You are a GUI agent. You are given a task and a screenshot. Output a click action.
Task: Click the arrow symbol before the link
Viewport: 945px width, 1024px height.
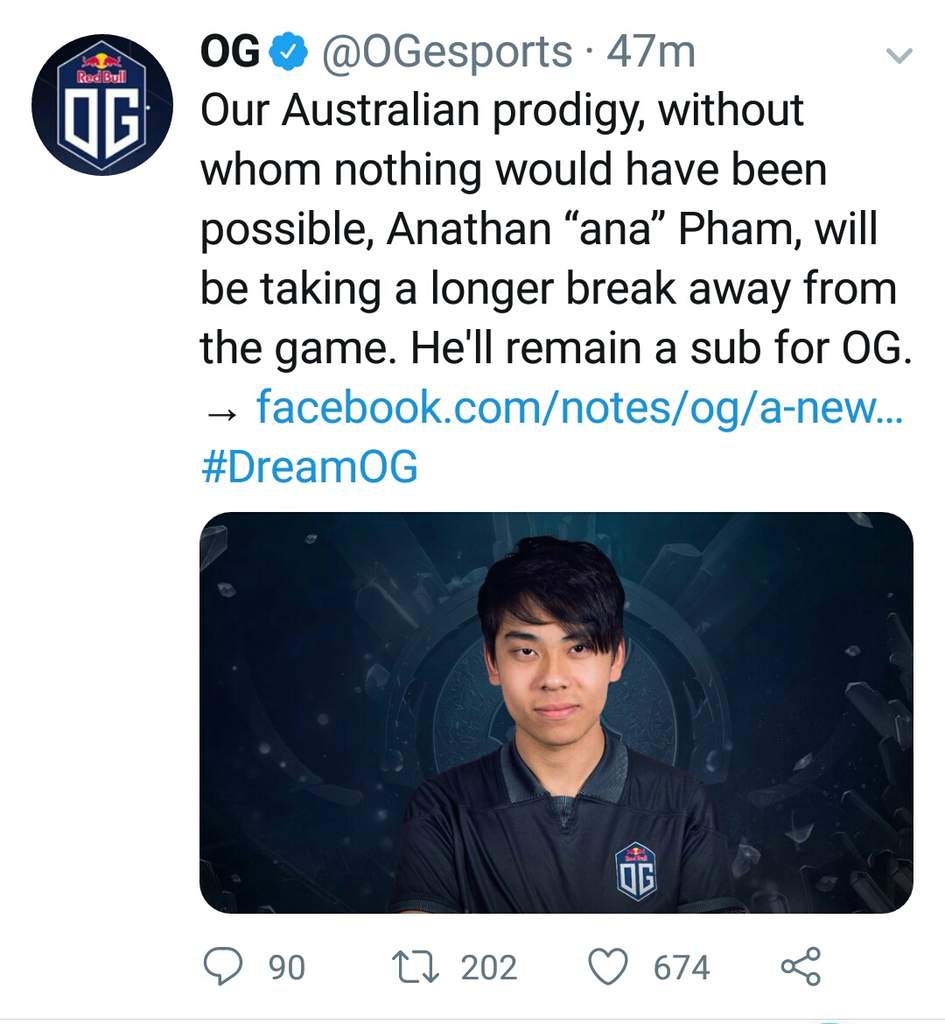click(x=221, y=413)
